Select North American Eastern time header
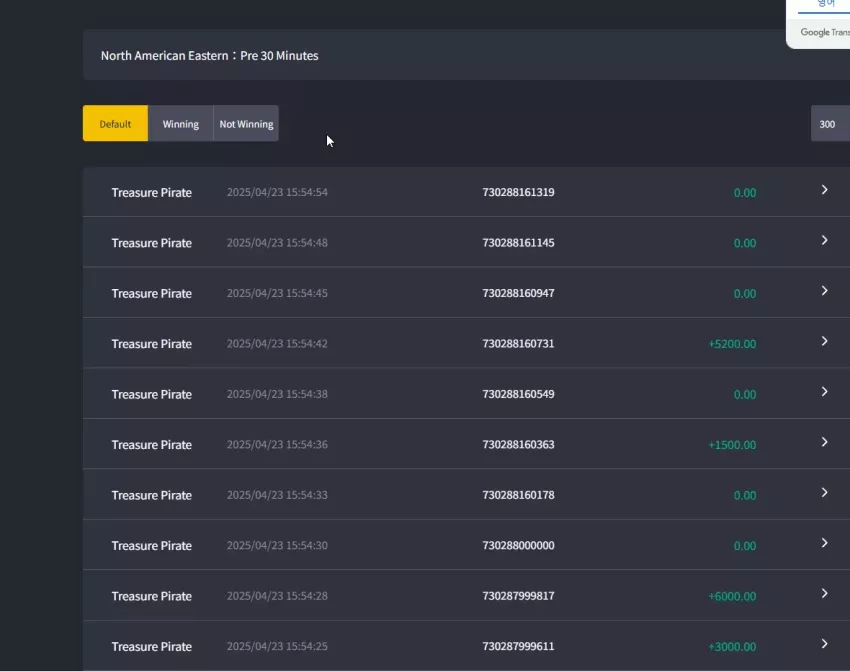 coord(209,55)
